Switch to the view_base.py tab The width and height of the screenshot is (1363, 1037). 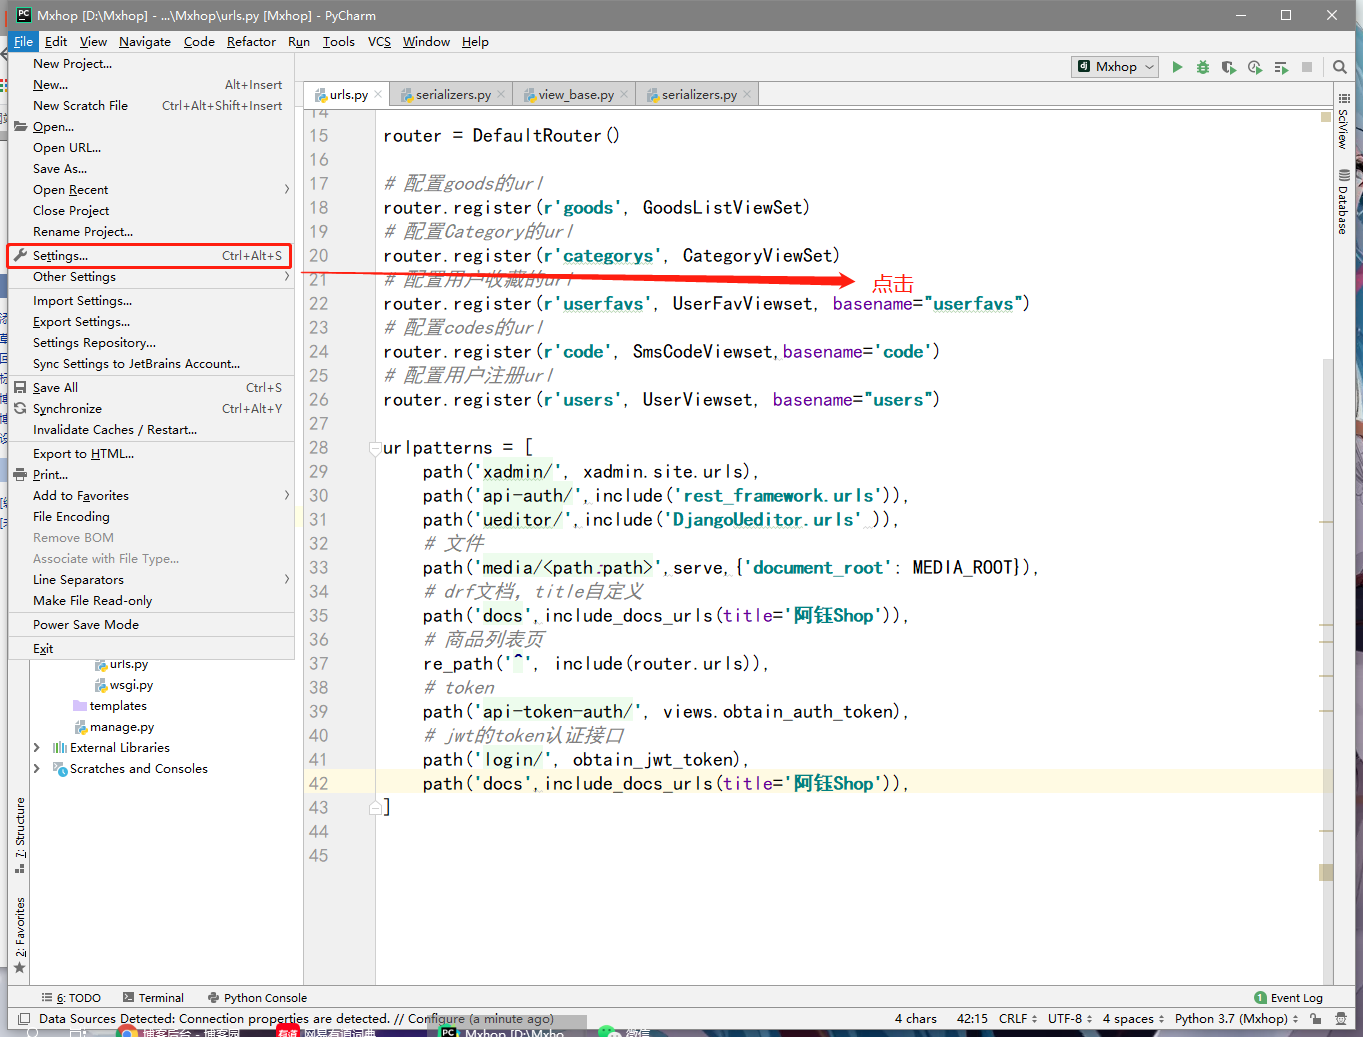pos(575,95)
